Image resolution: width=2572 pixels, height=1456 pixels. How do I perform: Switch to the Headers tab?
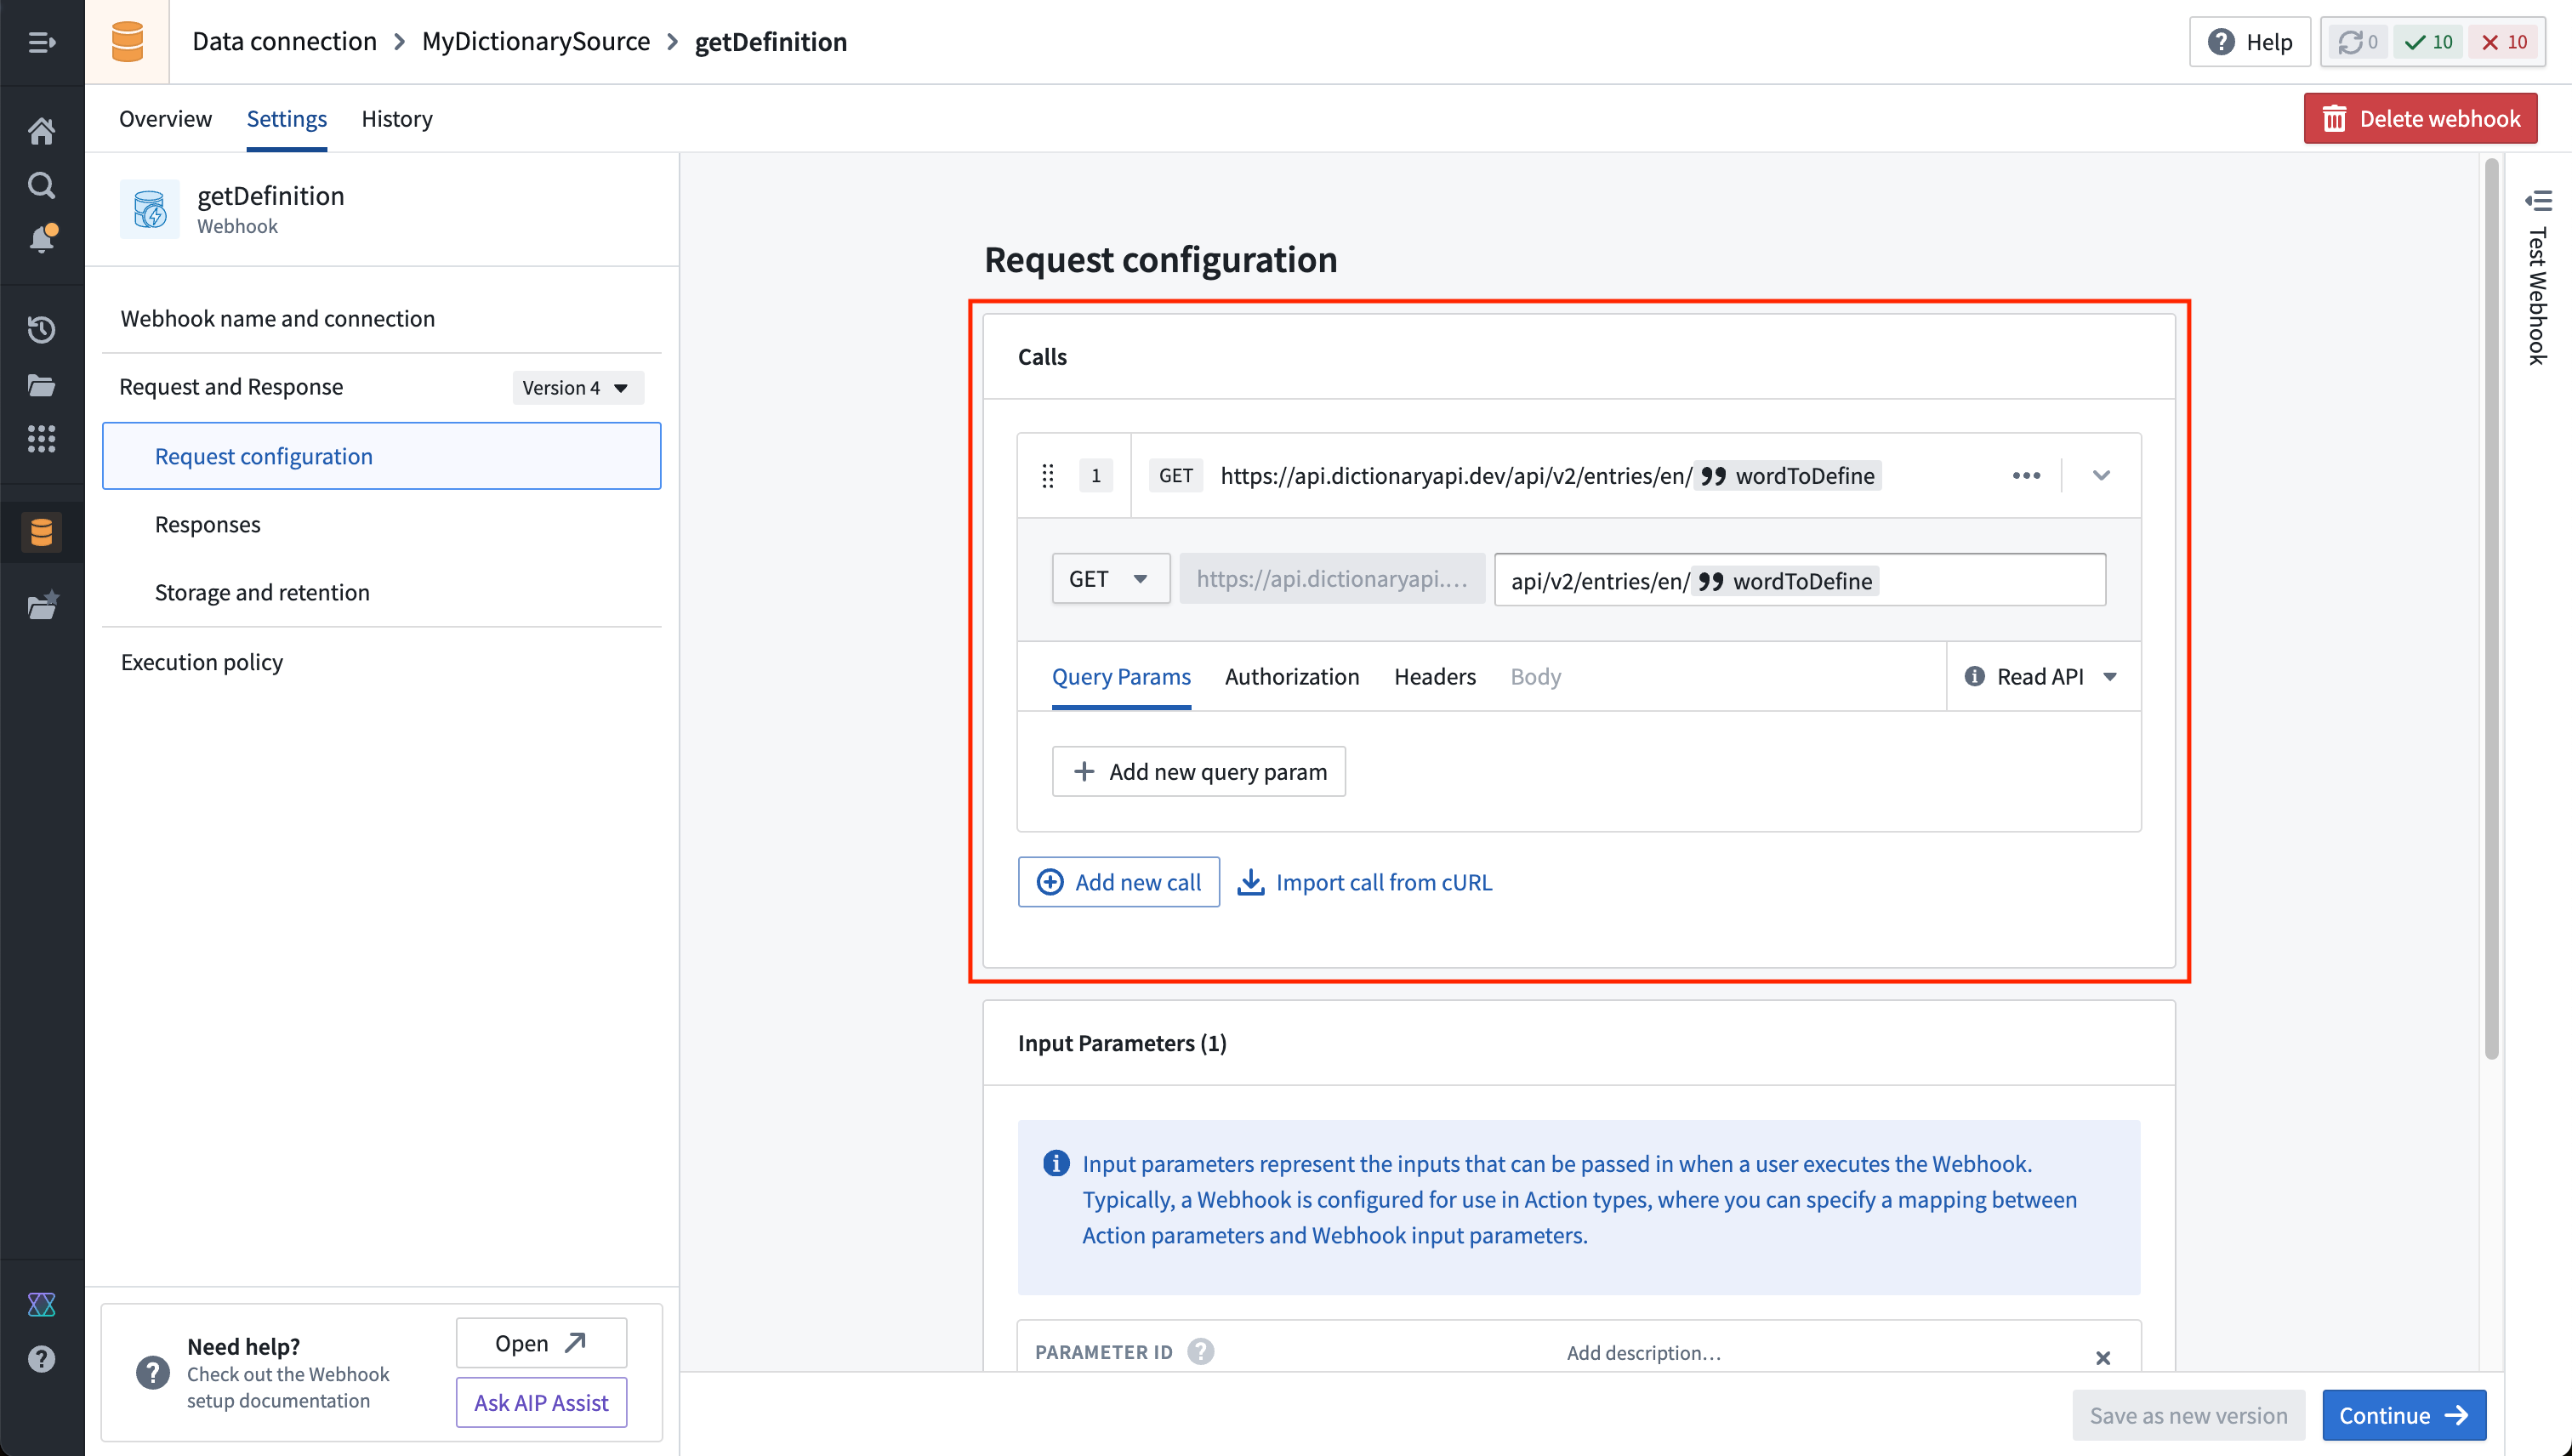point(1434,675)
